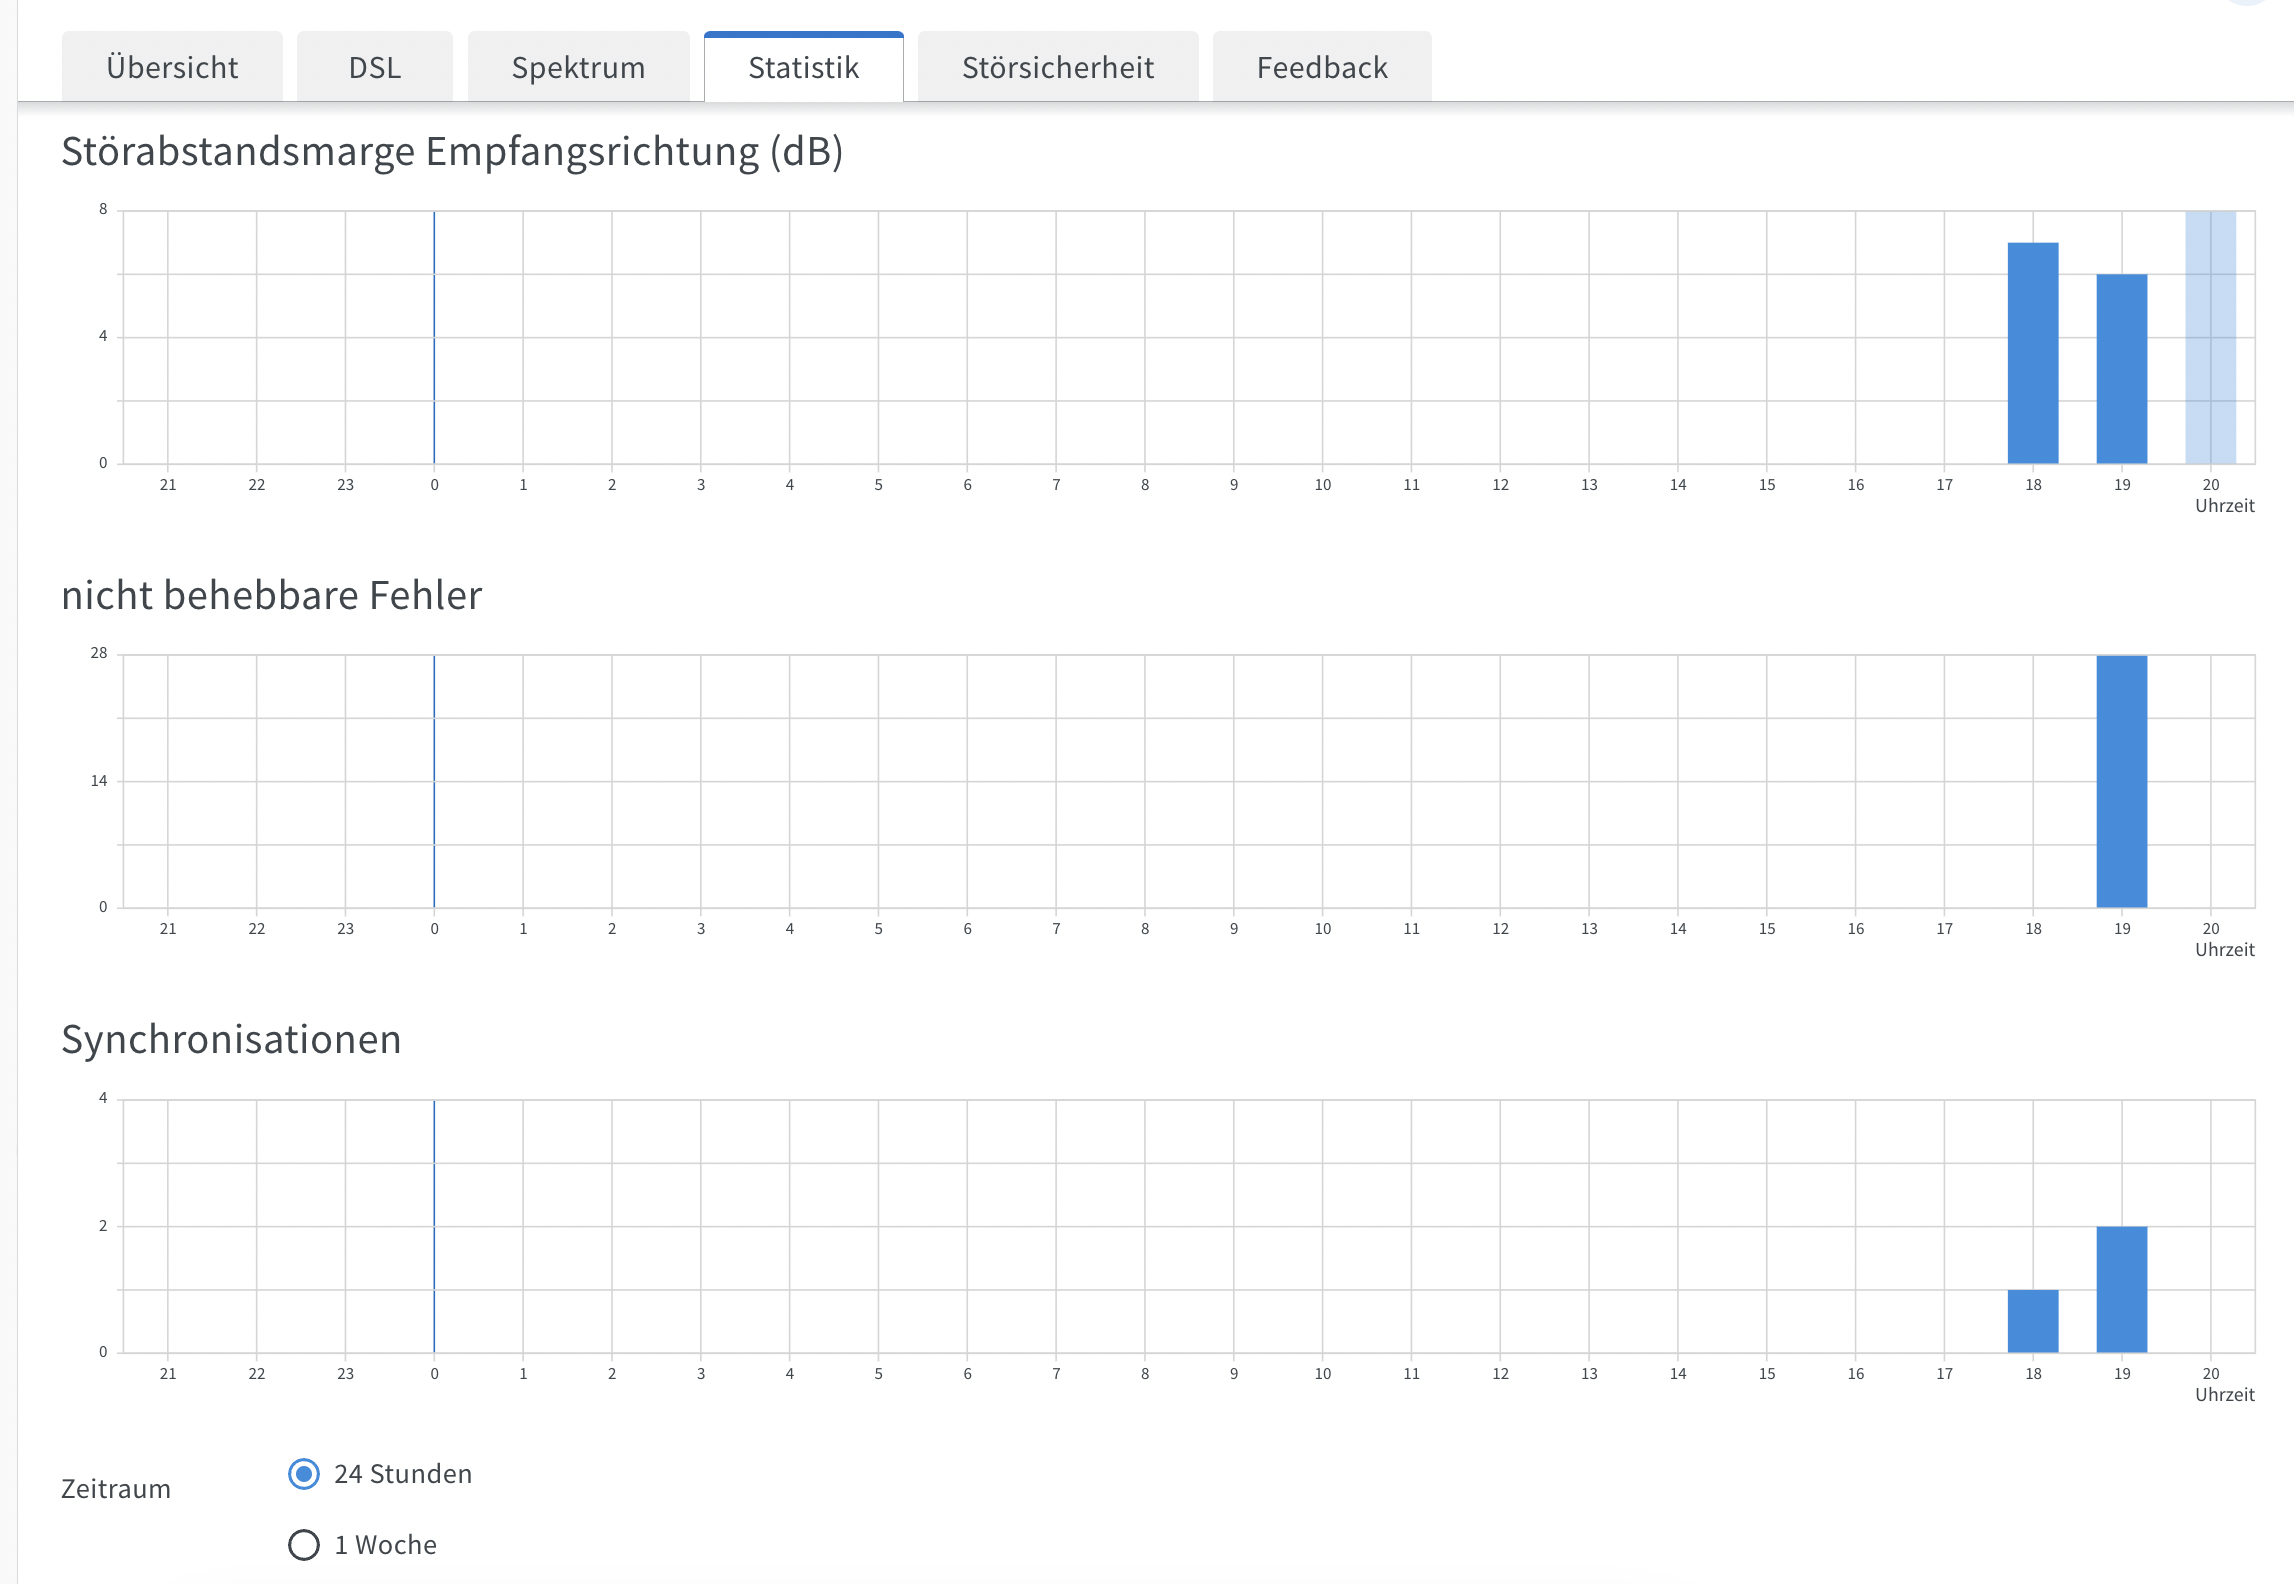The width and height of the screenshot is (2294, 1584).
Task: Select the 24 Stunden radio button
Action: (304, 1474)
